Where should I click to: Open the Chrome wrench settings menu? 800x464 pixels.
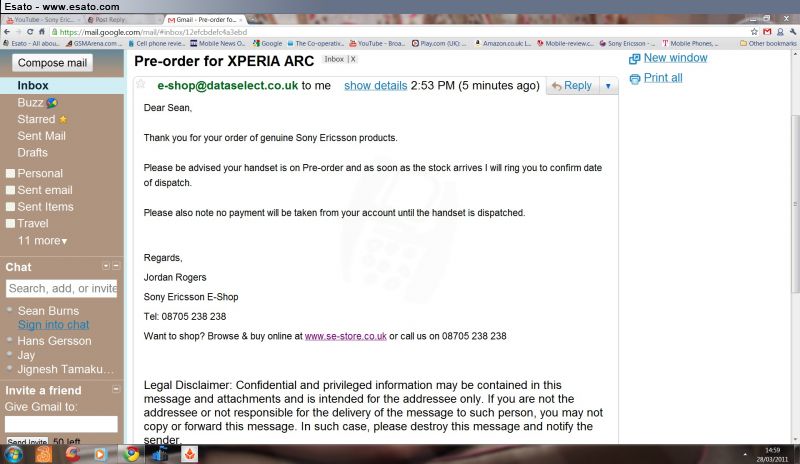coord(793,32)
